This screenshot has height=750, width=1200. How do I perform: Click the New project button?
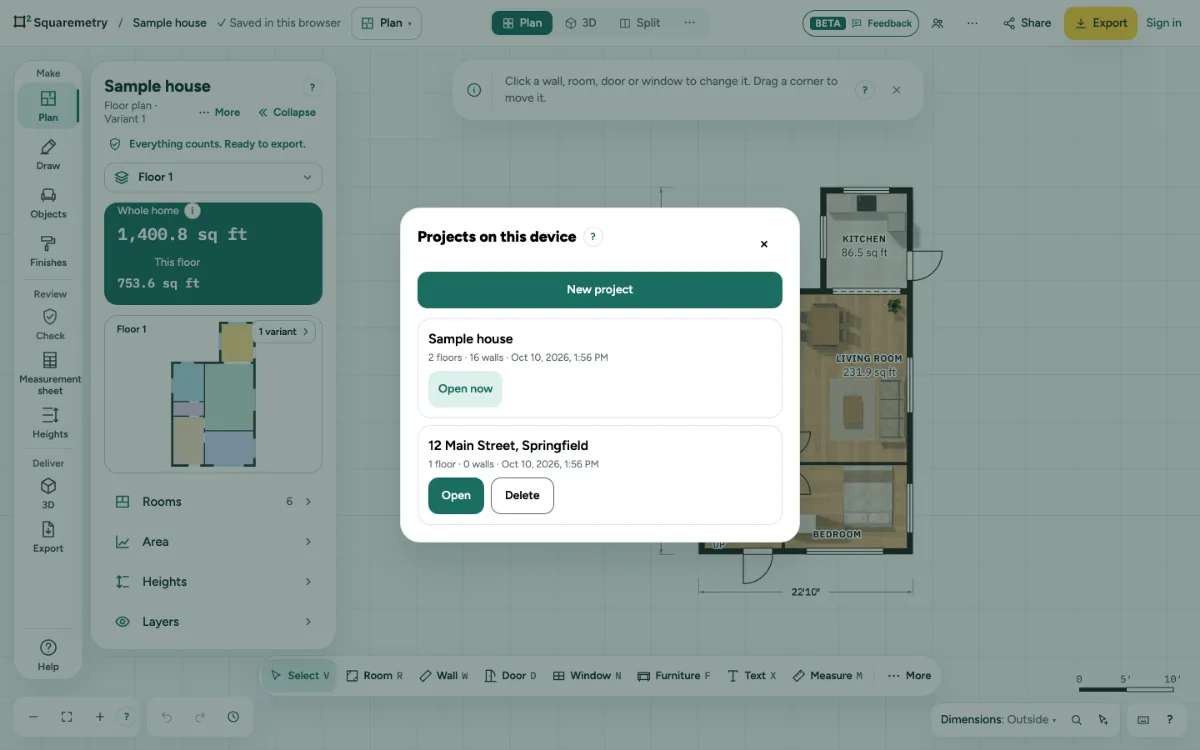pos(600,290)
